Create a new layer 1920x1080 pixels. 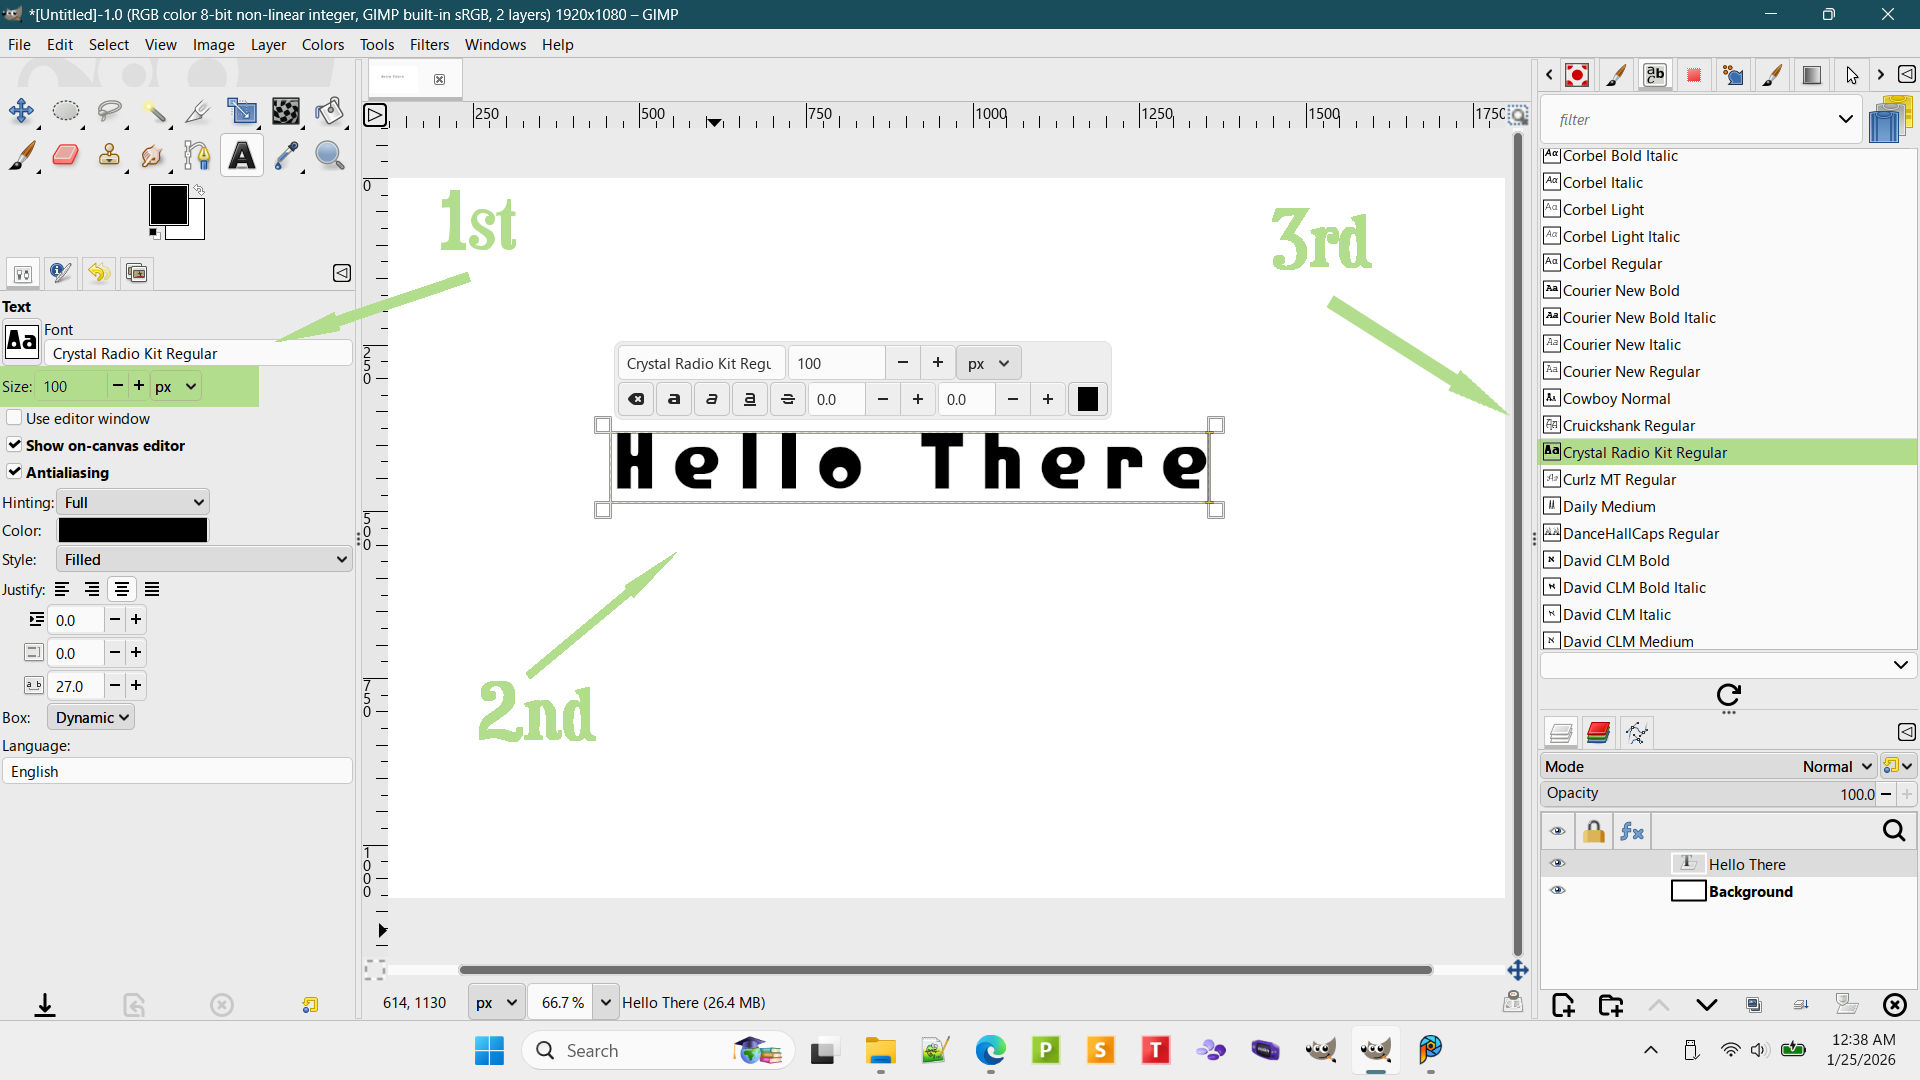(1563, 1005)
